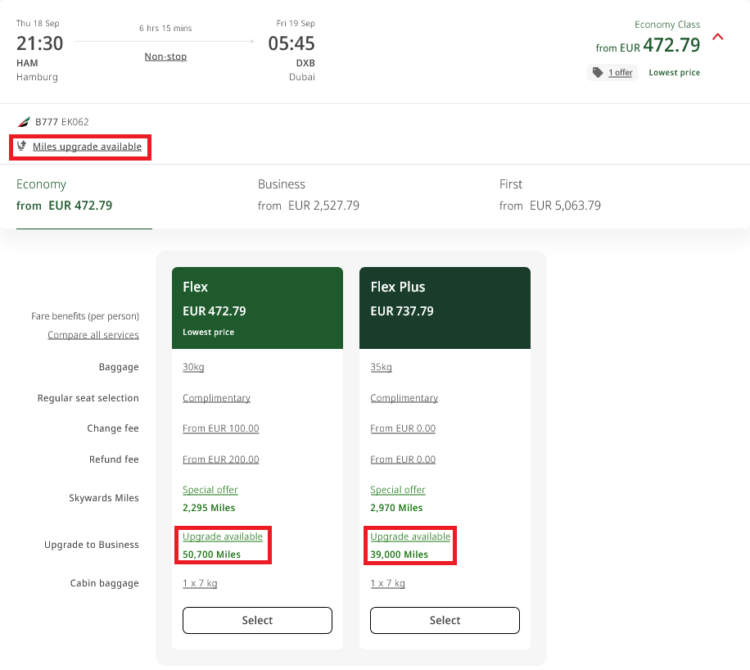Open Flex Plus Special offer miles link
750x670 pixels.
click(397, 490)
